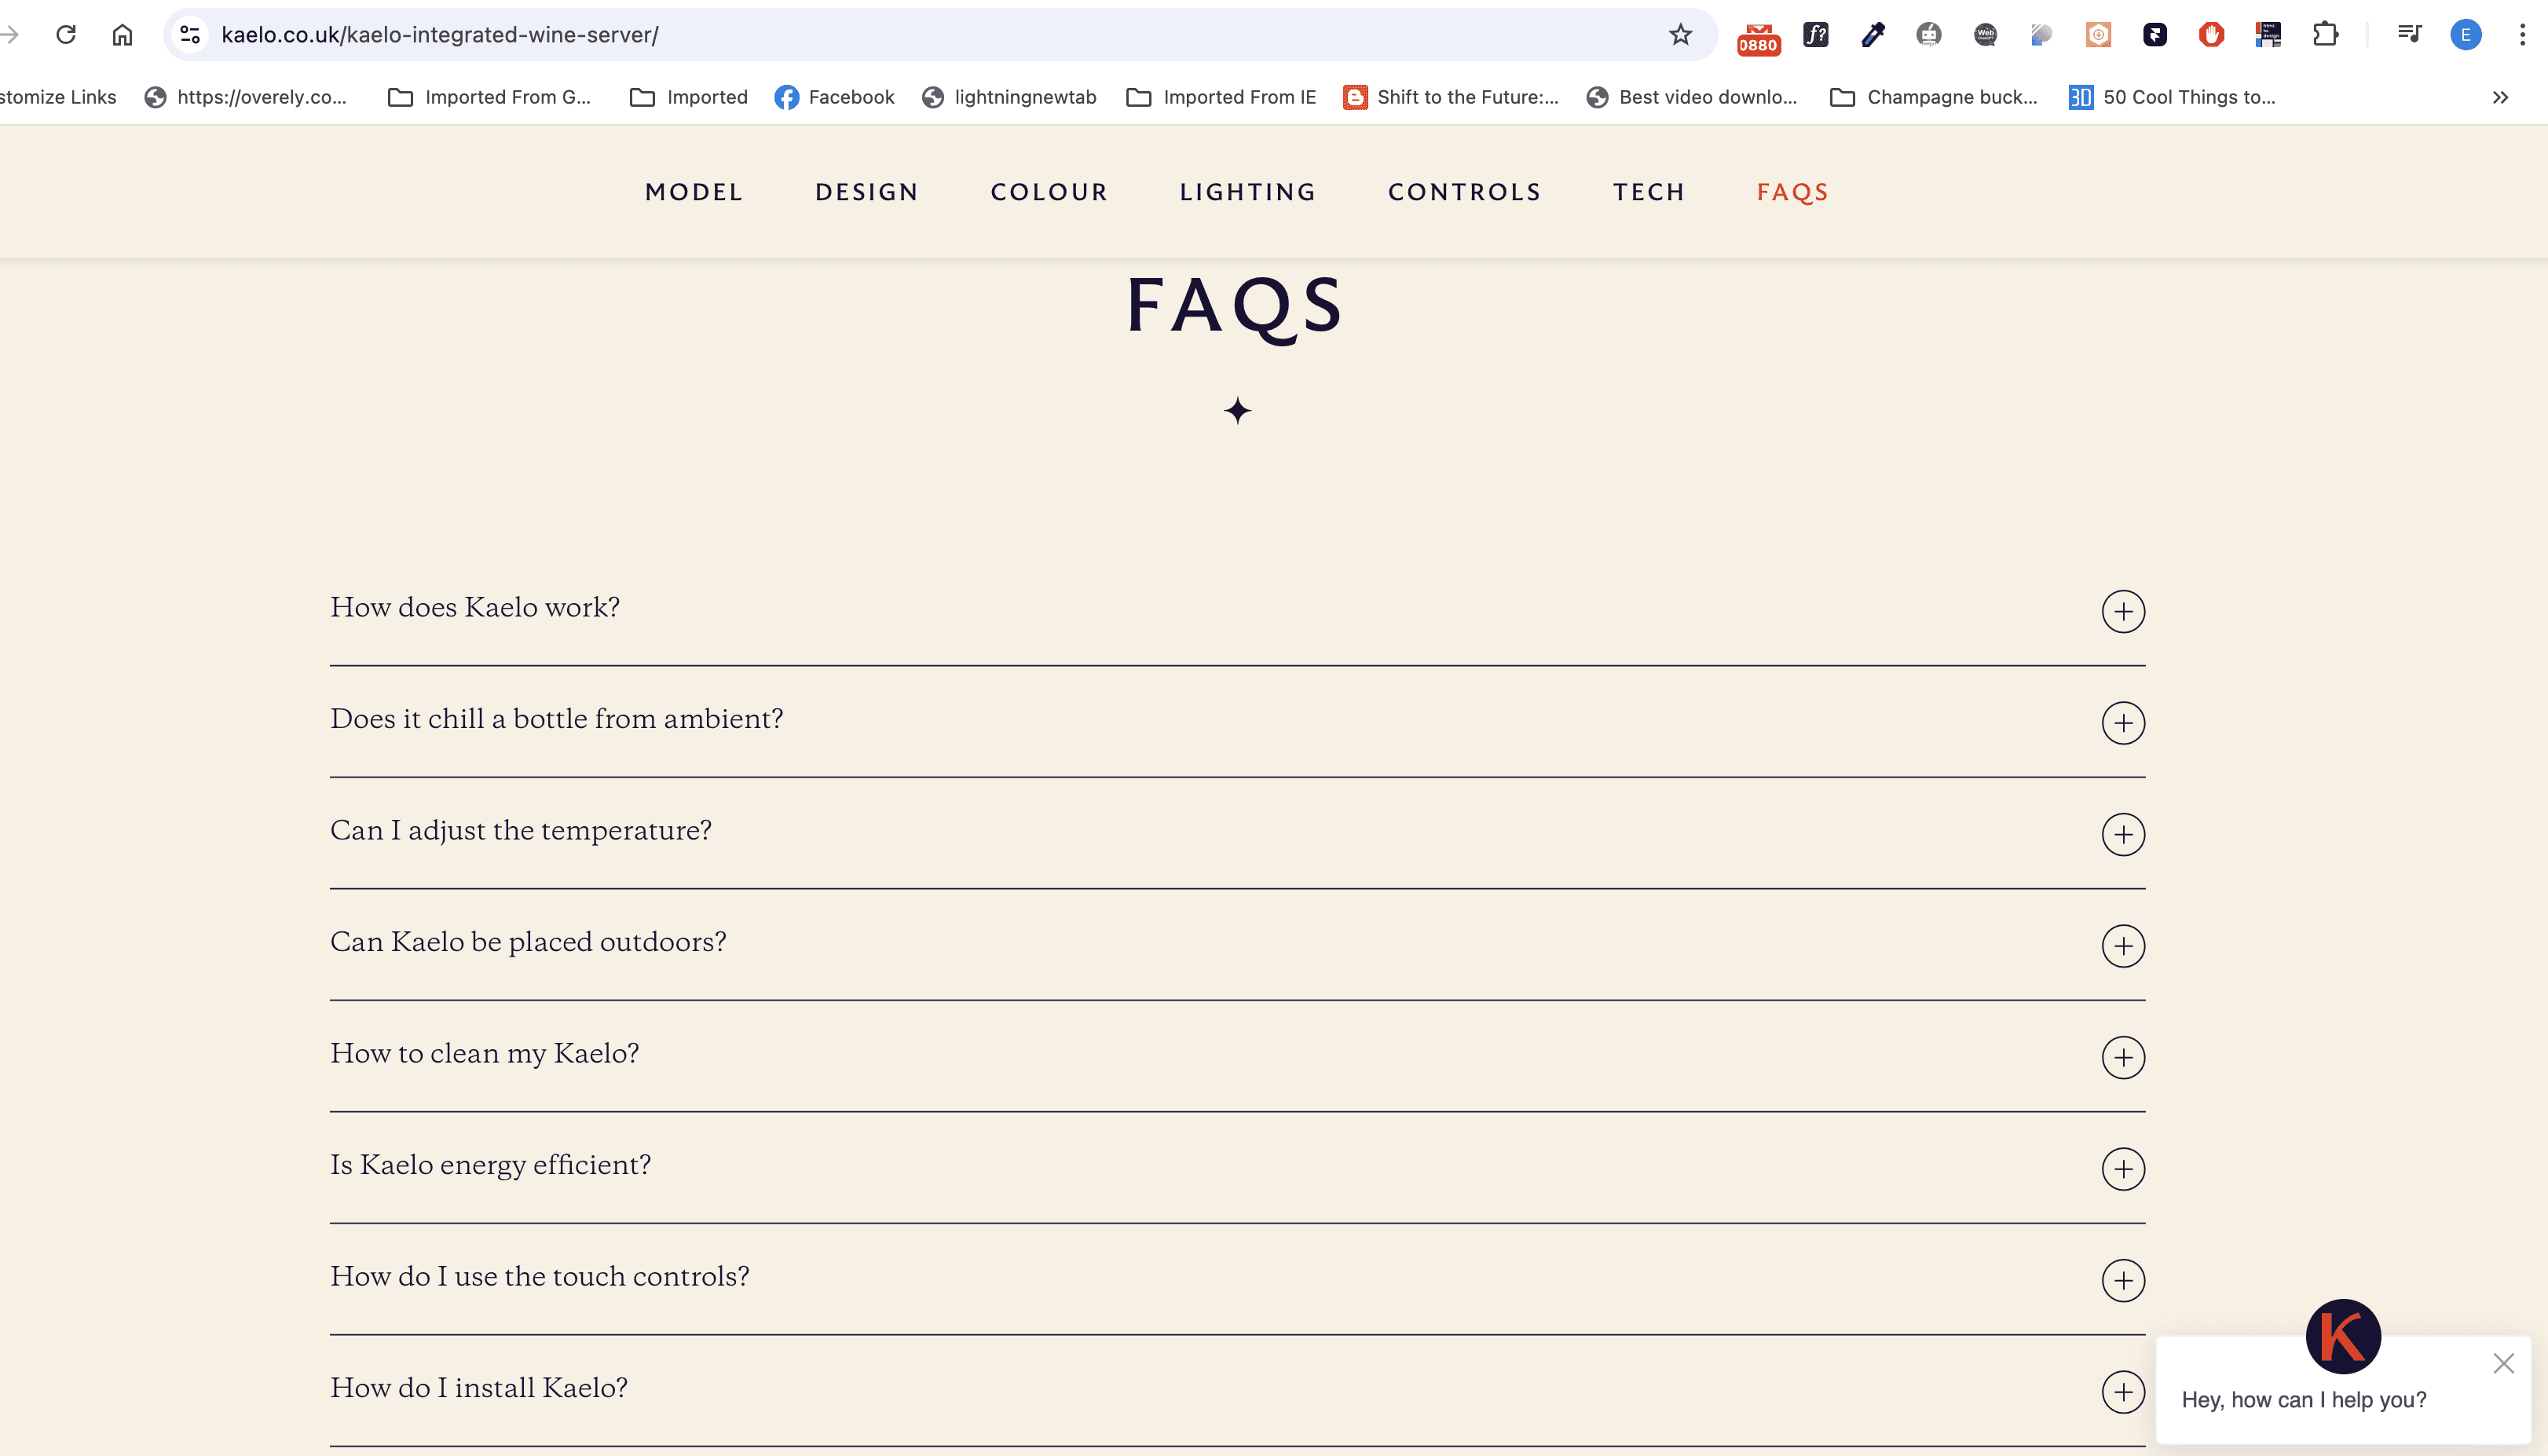
Task: Open the blue and grey gradient extension
Action: click(x=2041, y=35)
